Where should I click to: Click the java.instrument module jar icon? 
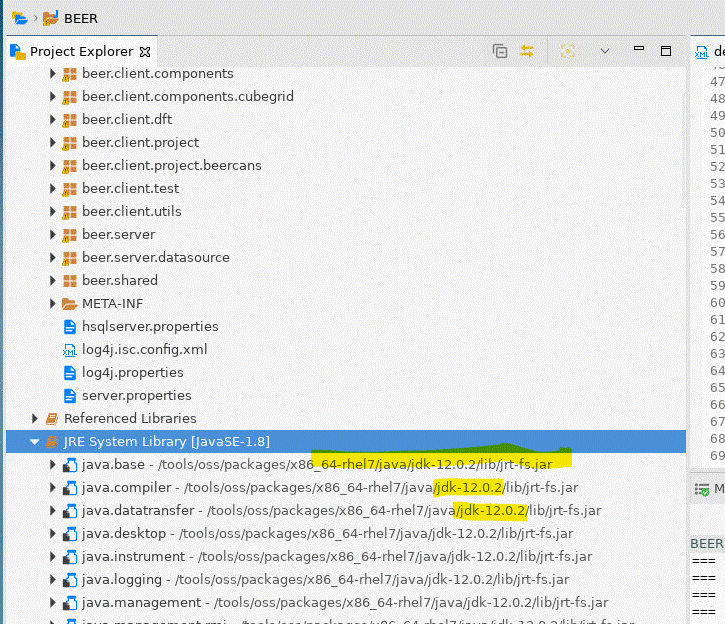click(70, 557)
